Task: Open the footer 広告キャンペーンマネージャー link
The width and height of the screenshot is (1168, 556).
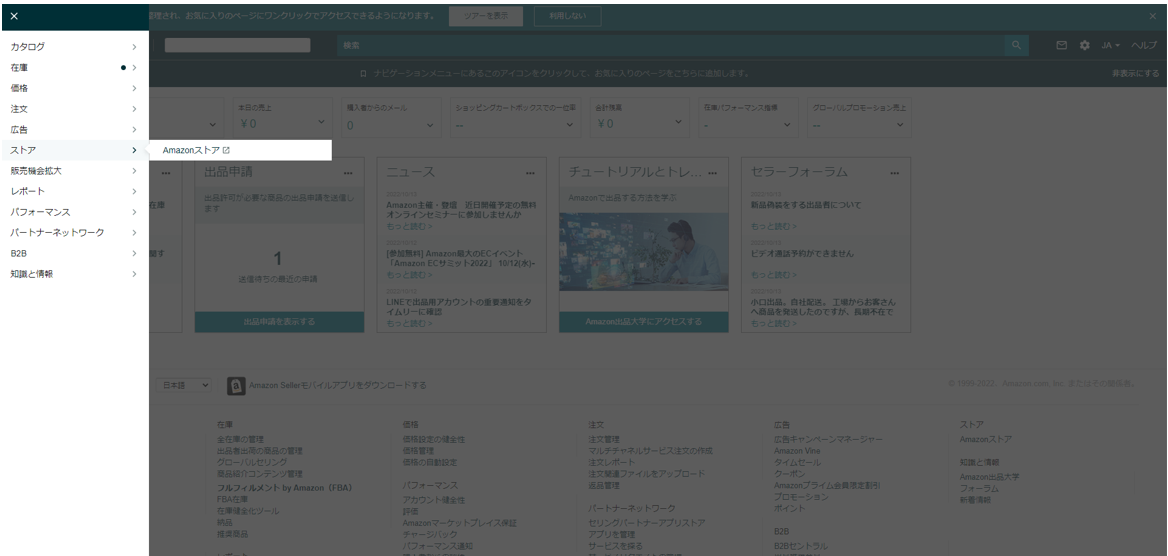Action: (828, 440)
